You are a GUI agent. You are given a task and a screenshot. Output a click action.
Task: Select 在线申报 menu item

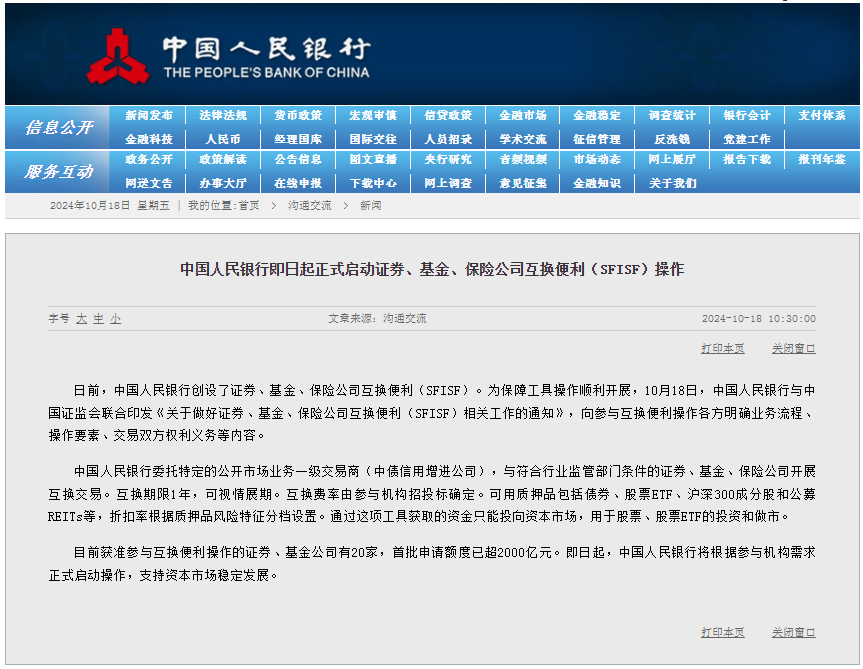coord(298,183)
